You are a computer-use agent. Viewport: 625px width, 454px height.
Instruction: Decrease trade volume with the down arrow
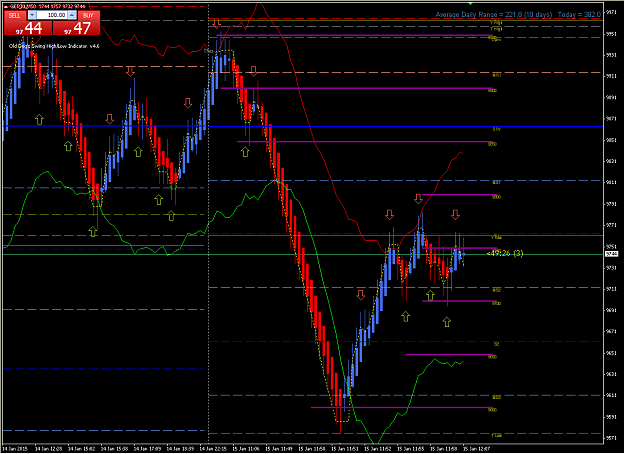pyautogui.click(x=32, y=15)
